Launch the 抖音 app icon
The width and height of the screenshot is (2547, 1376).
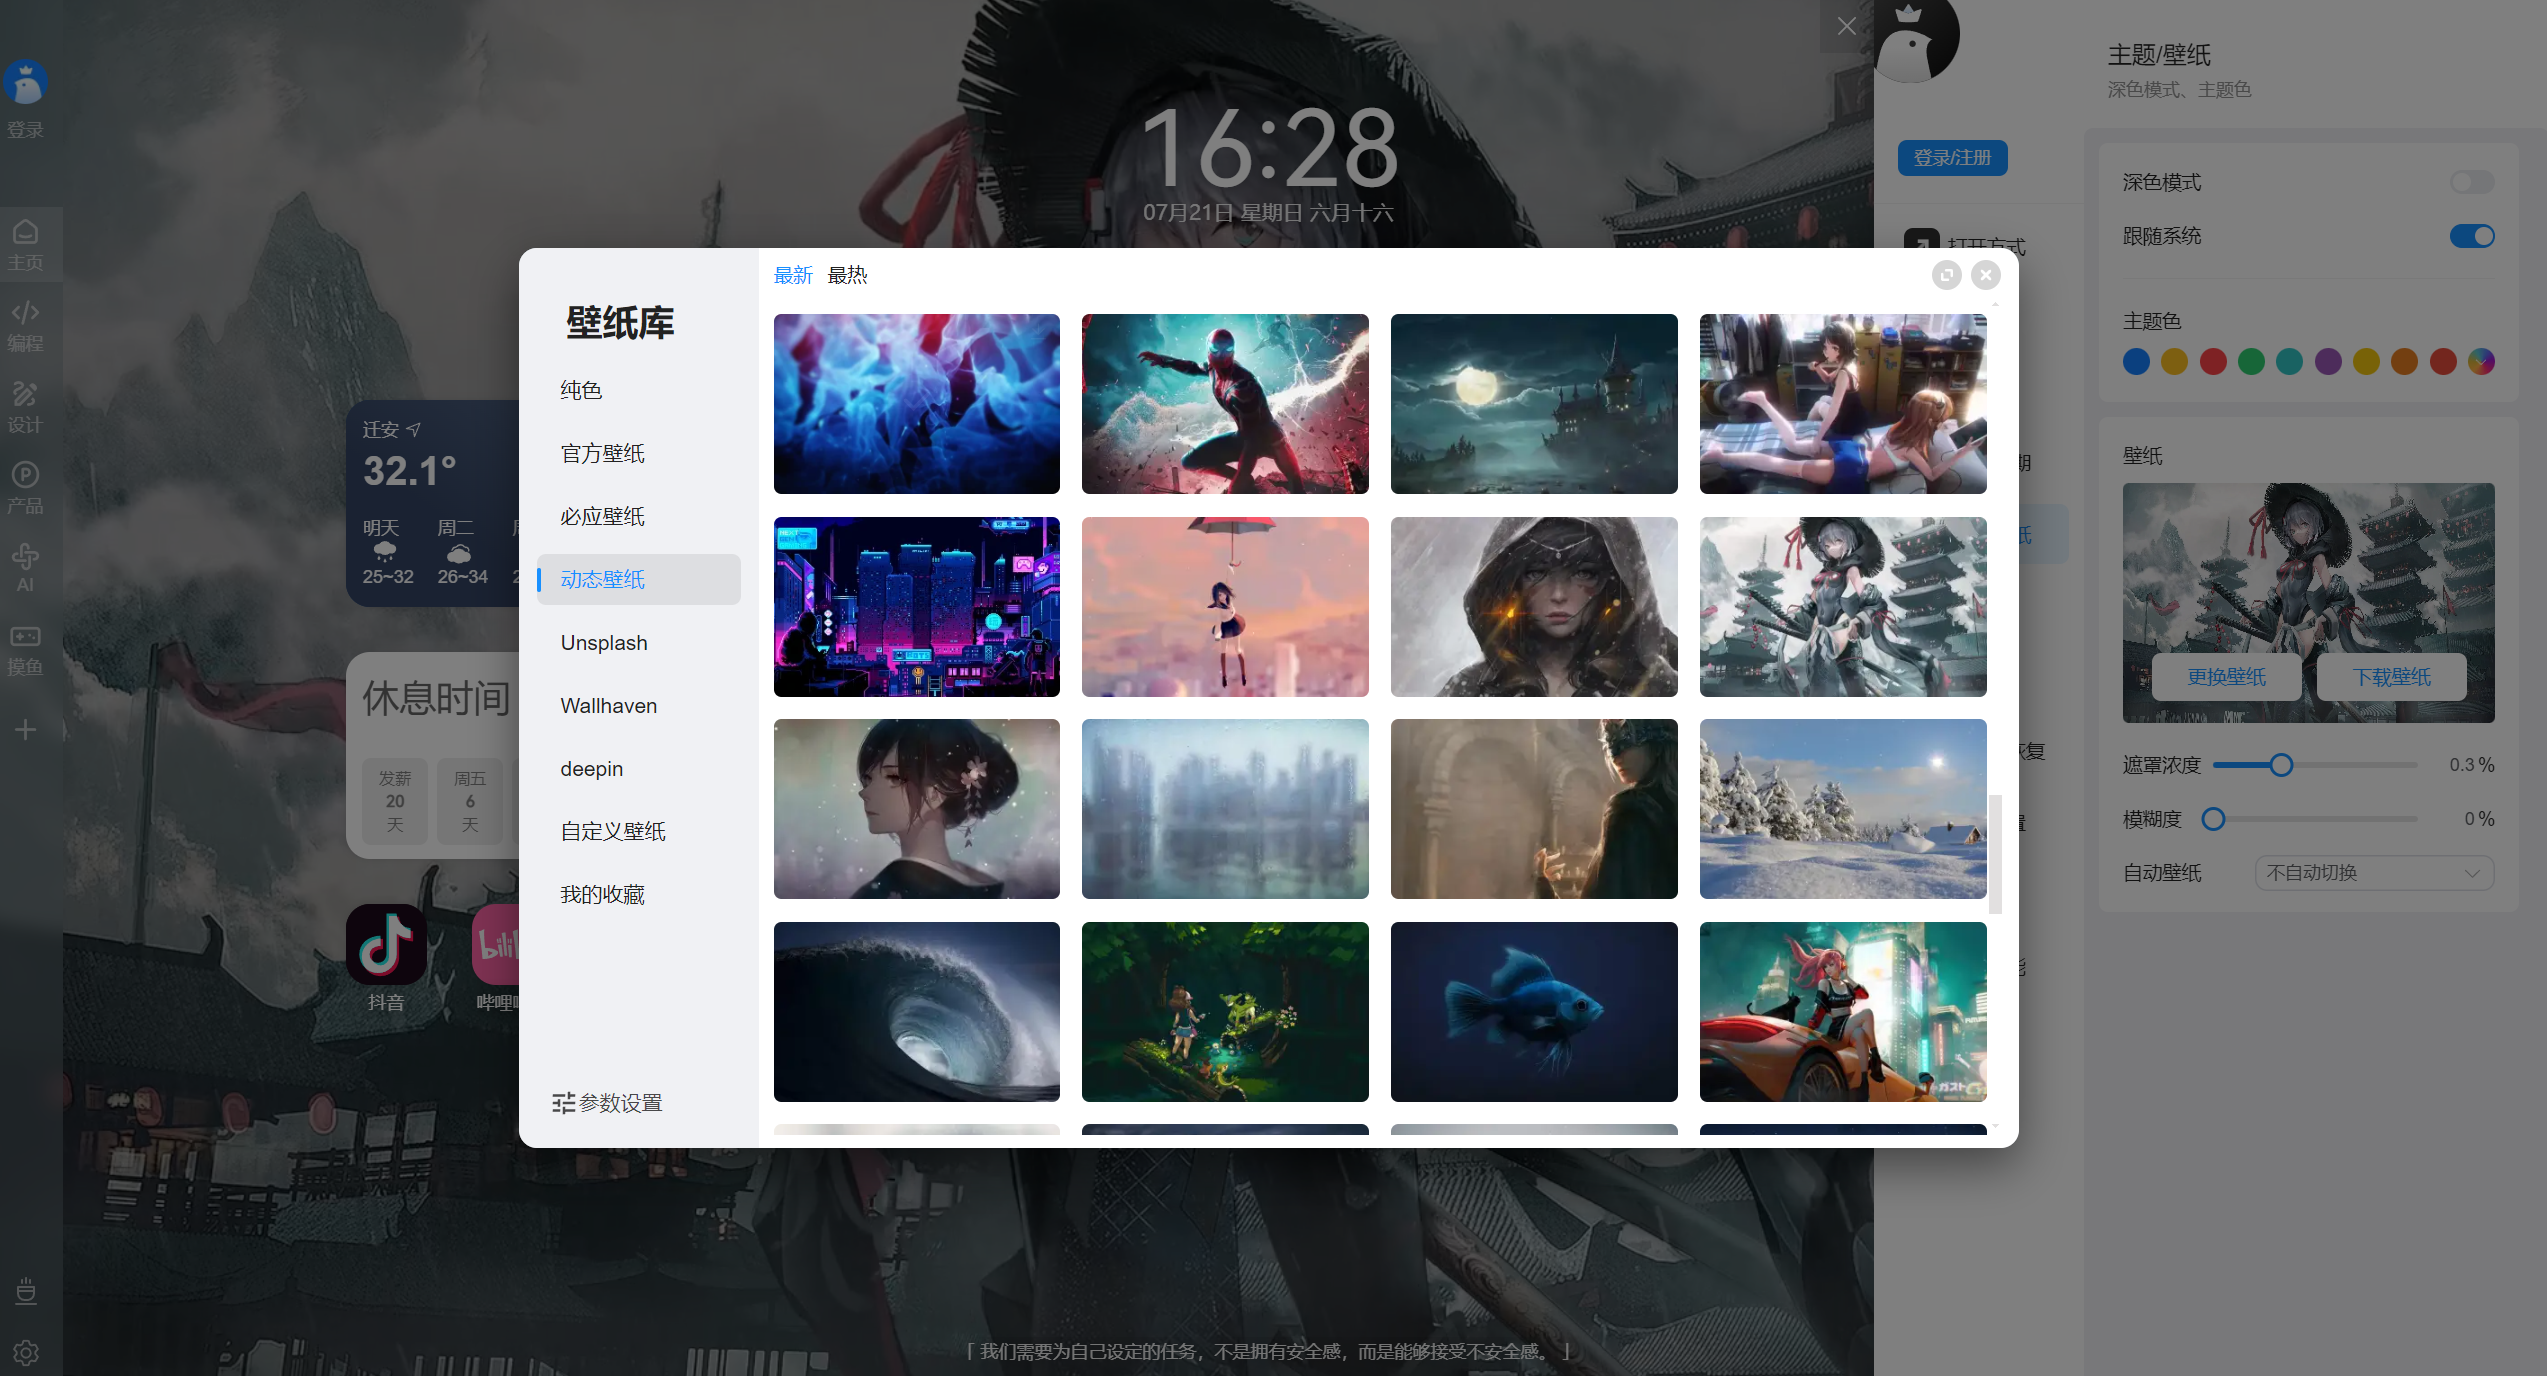(386, 944)
